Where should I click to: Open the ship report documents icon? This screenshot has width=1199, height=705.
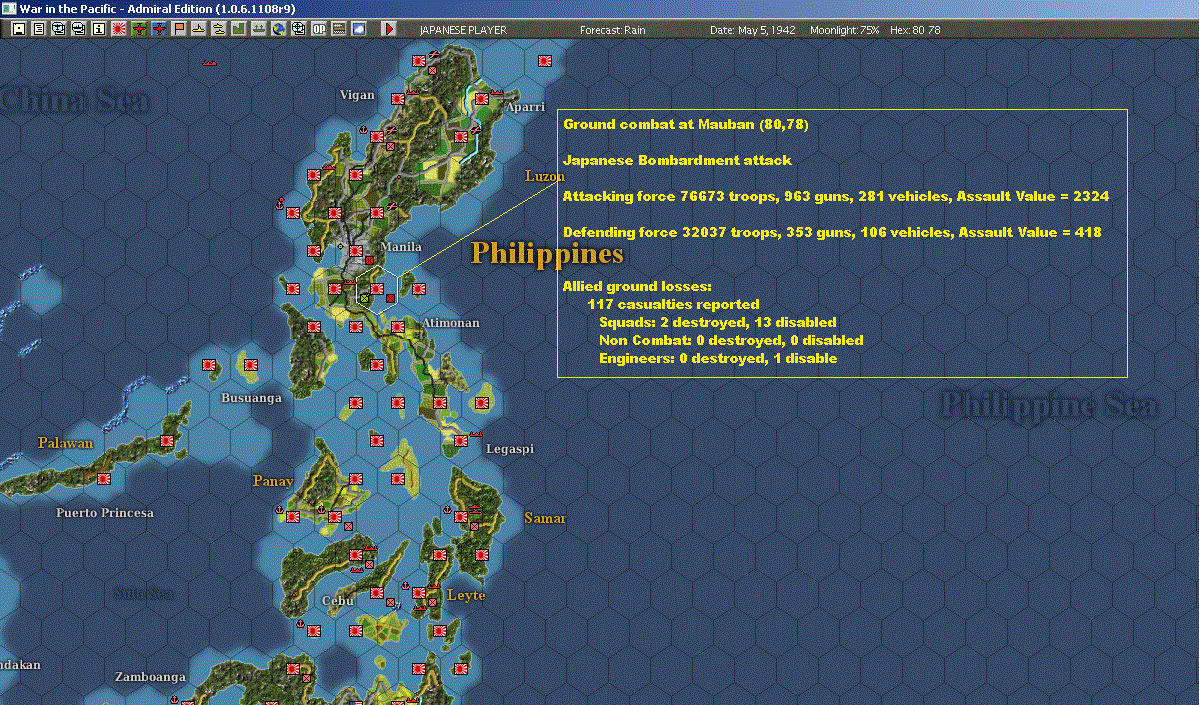79,29
